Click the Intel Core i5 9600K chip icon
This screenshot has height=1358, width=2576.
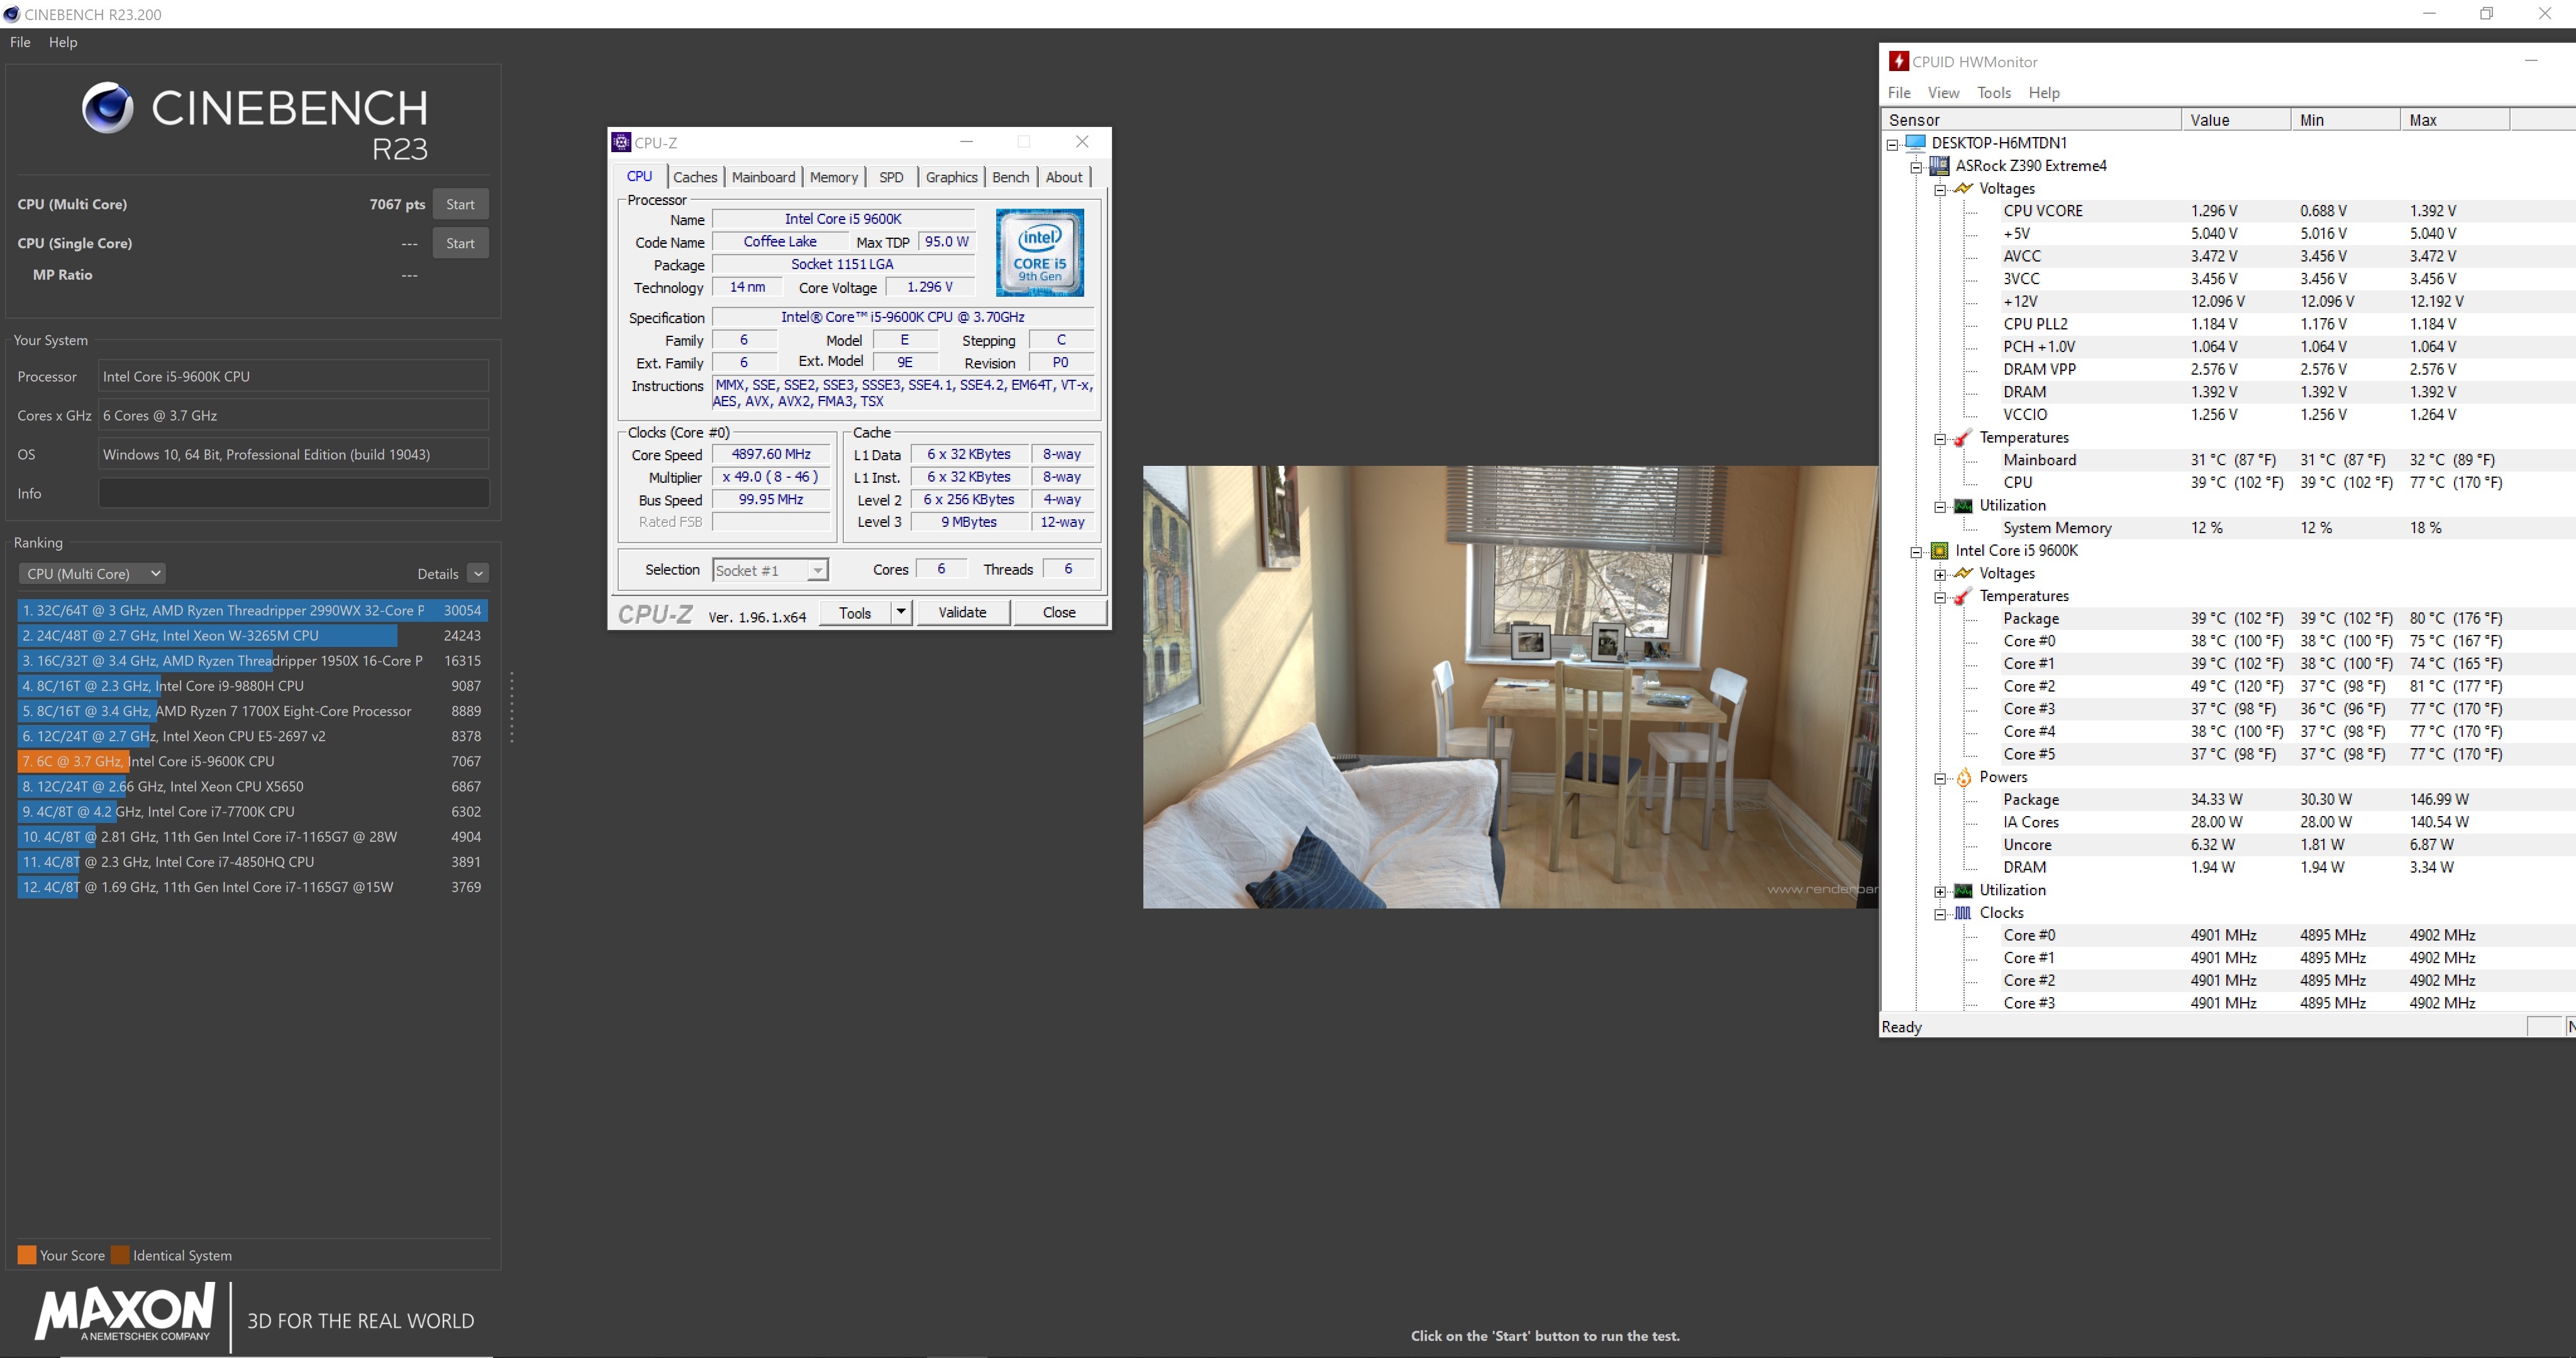(1939, 551)
